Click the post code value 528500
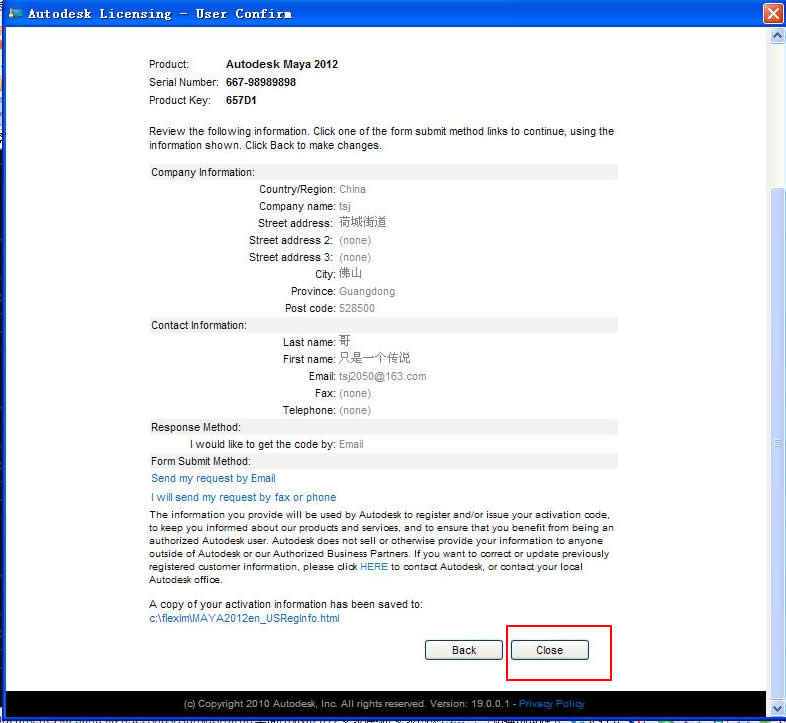 pos(357,308)
